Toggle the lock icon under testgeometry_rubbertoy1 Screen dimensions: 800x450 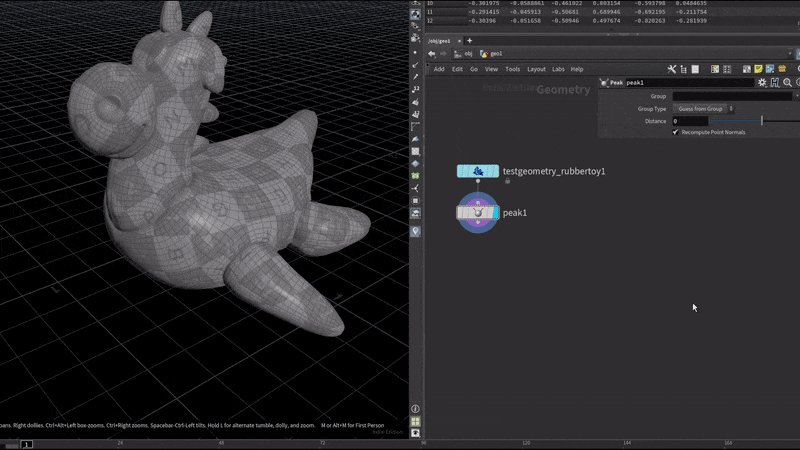(x=507, y=181)
